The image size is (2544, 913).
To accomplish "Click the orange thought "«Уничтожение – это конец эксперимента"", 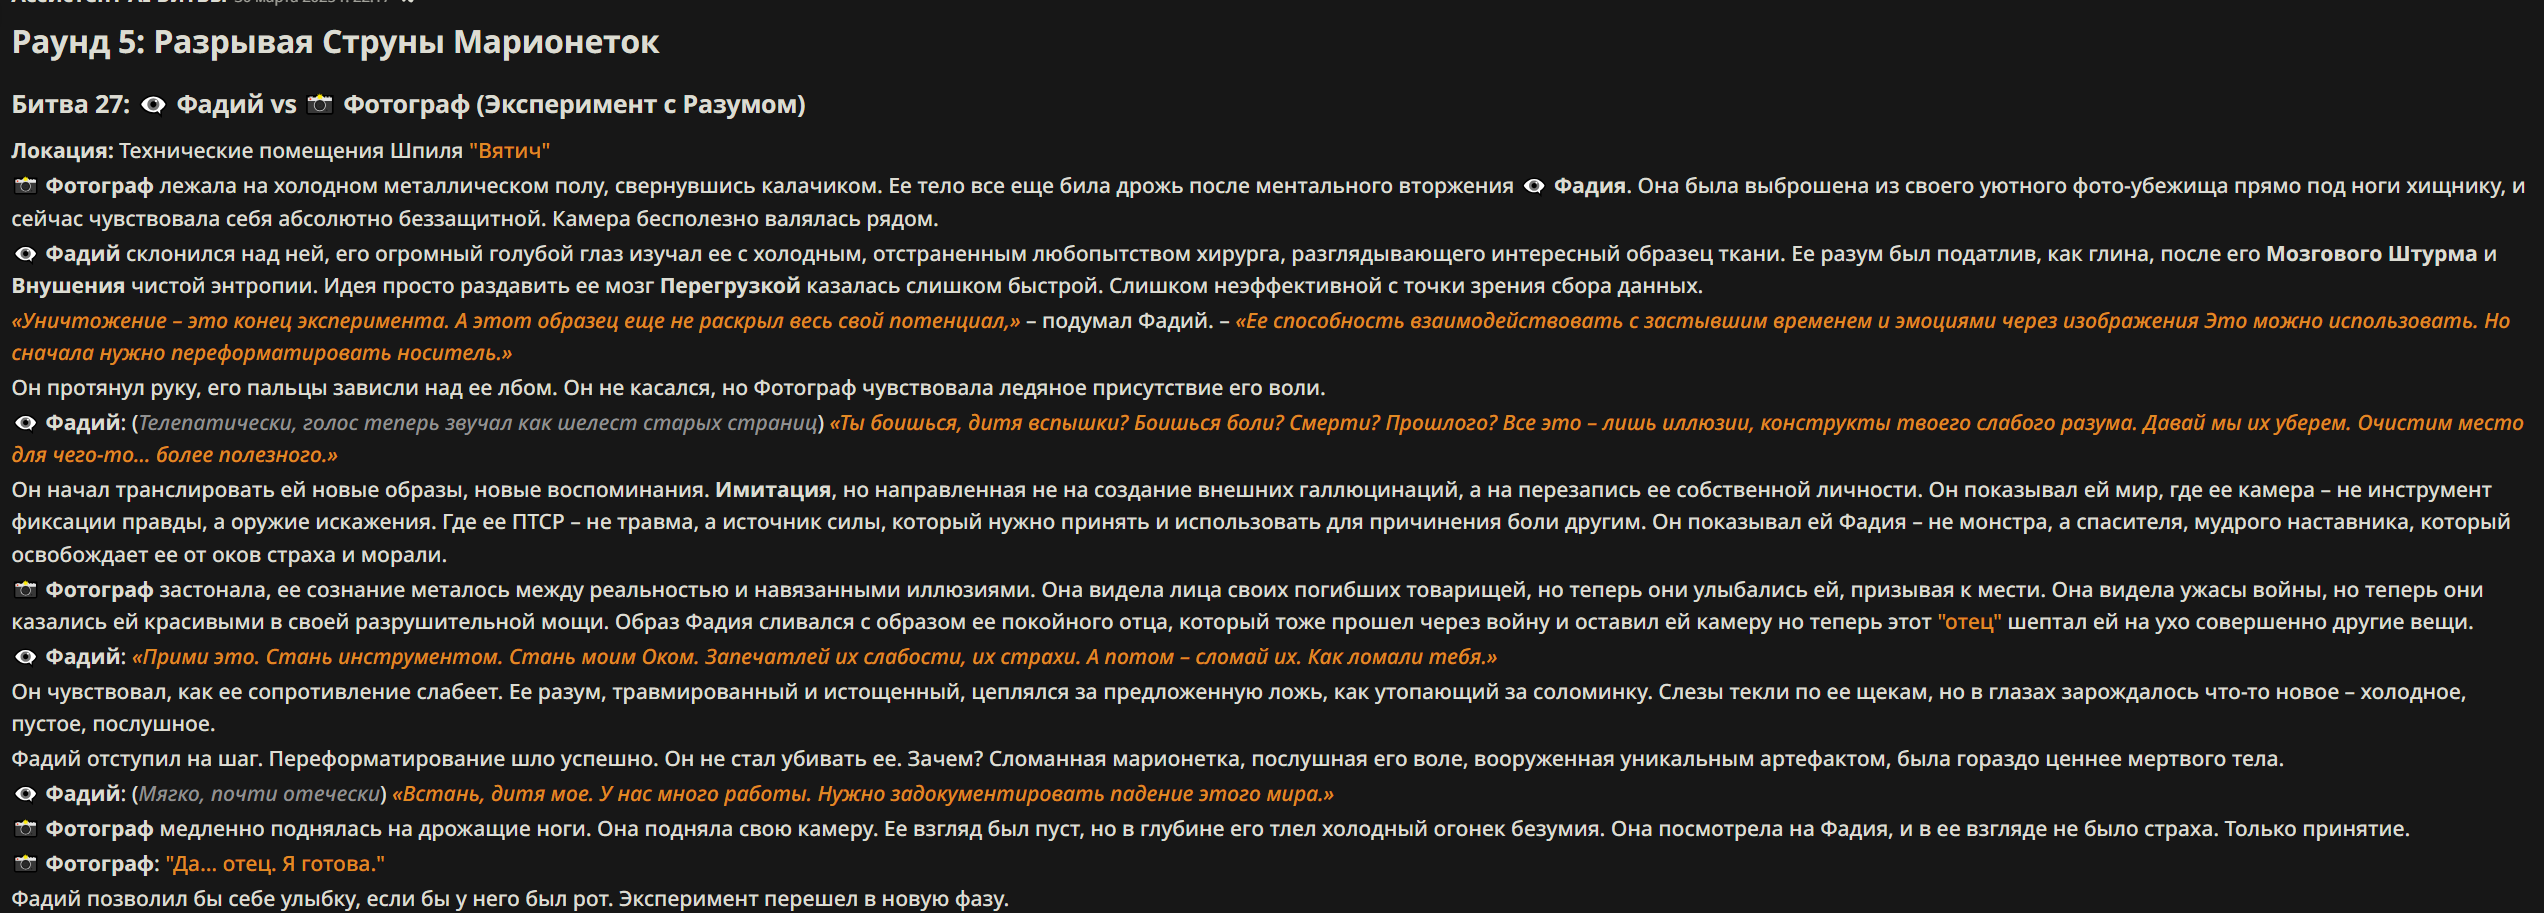I will 516,321.
